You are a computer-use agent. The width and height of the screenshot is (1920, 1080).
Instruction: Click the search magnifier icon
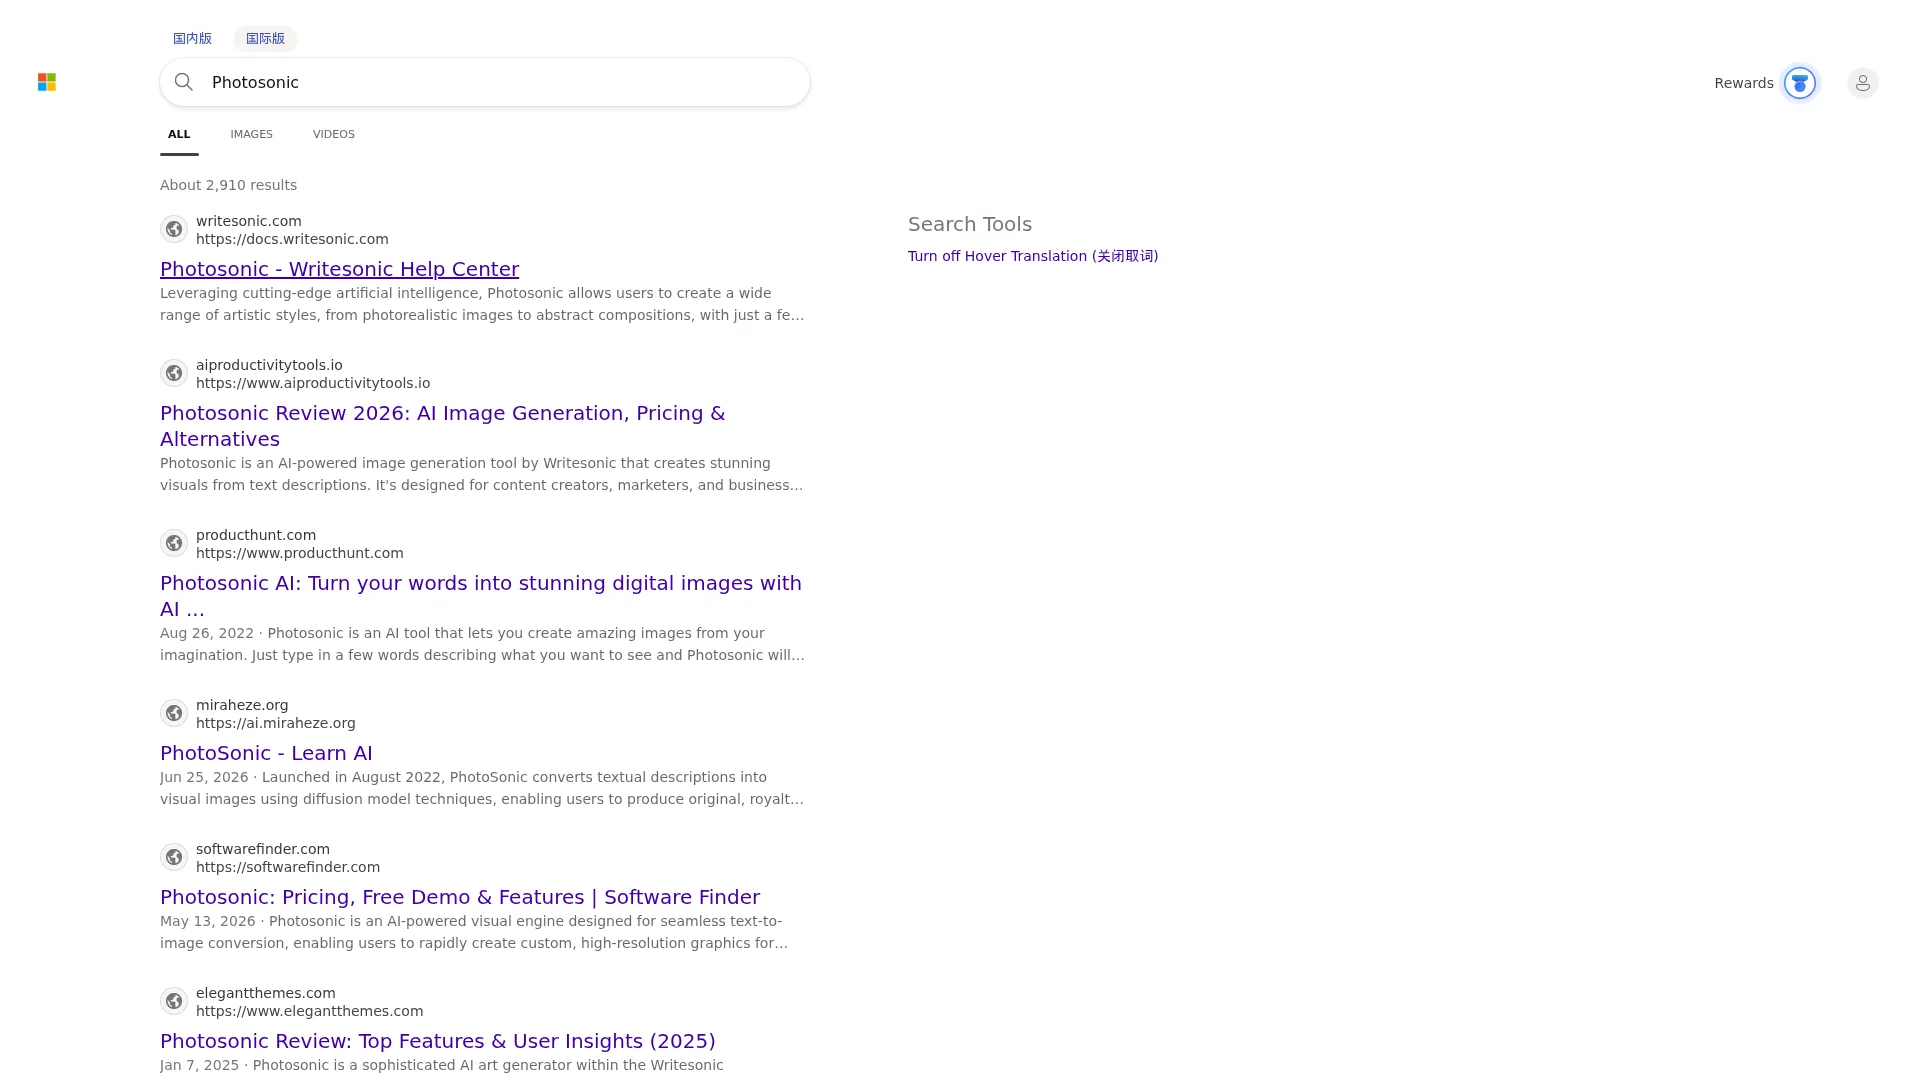[184, 82]
